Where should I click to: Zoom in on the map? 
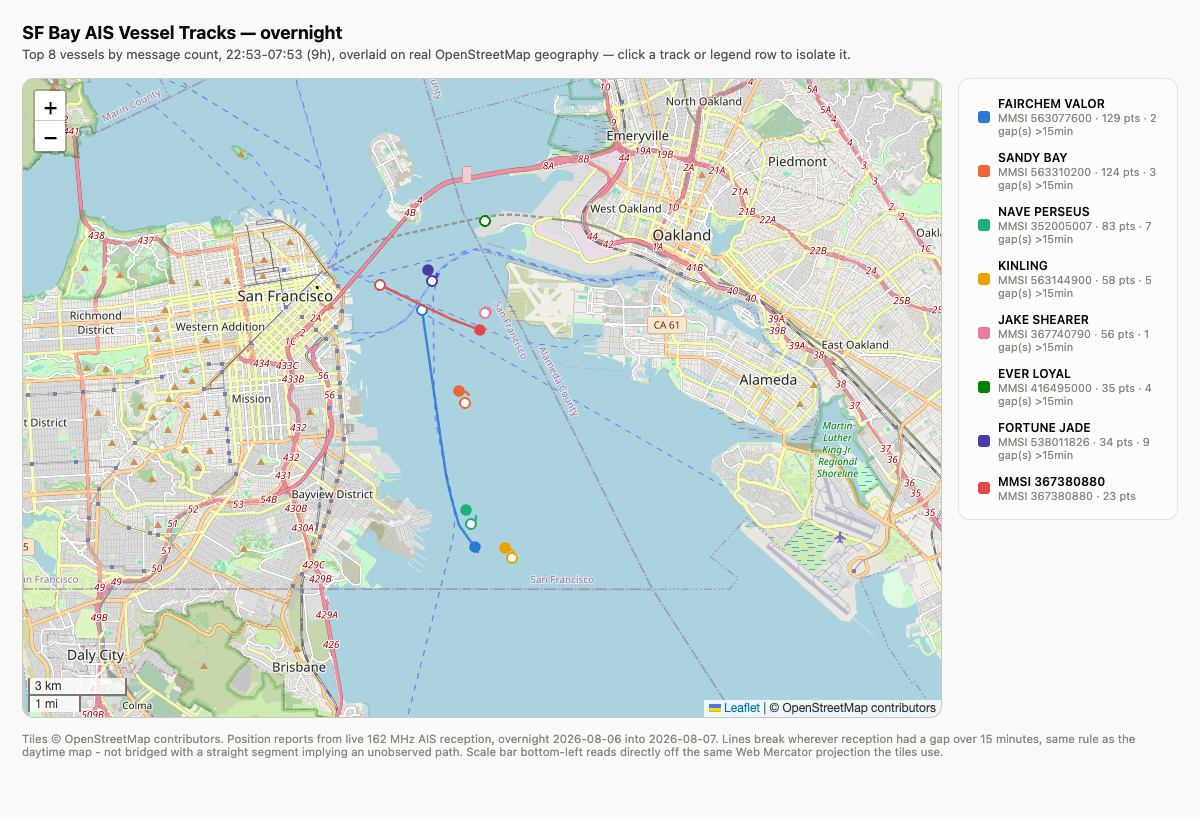pos(50,107)
